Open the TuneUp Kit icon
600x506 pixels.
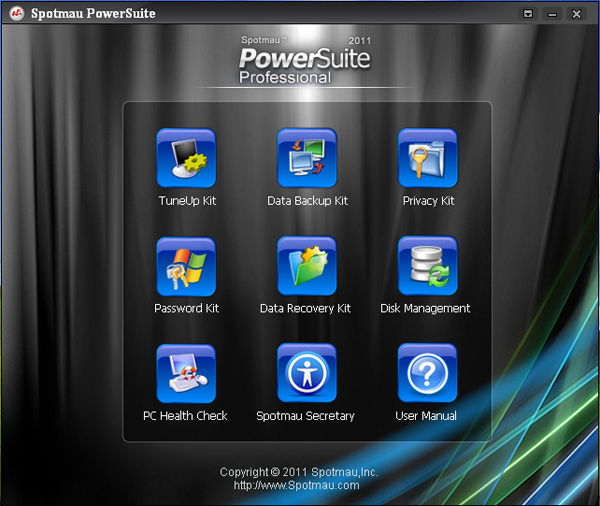[x=186, y=158]
